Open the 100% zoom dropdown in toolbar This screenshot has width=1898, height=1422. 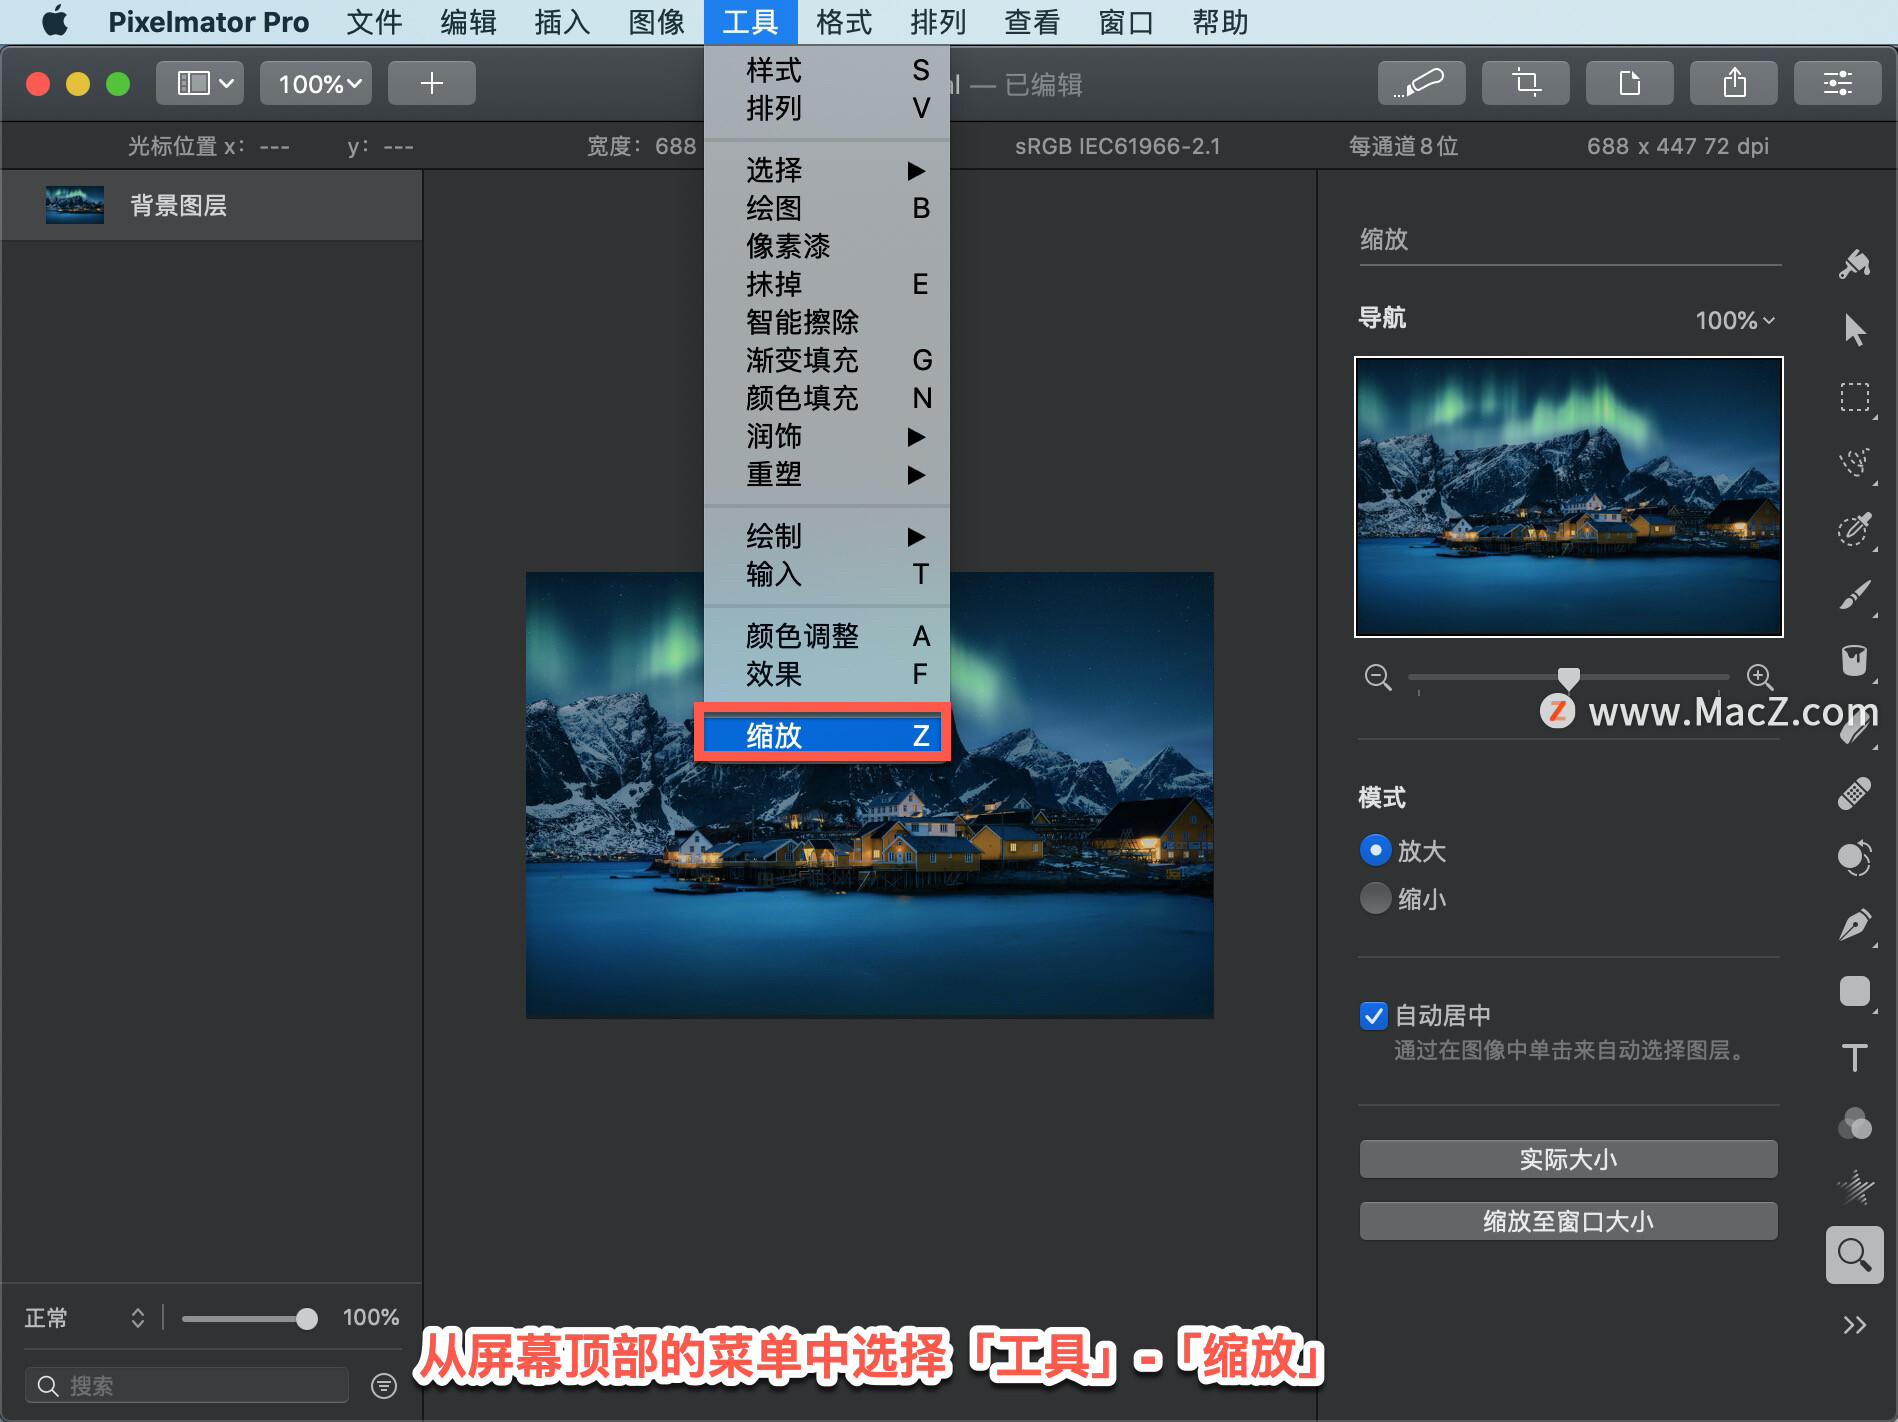click(316, 83)
